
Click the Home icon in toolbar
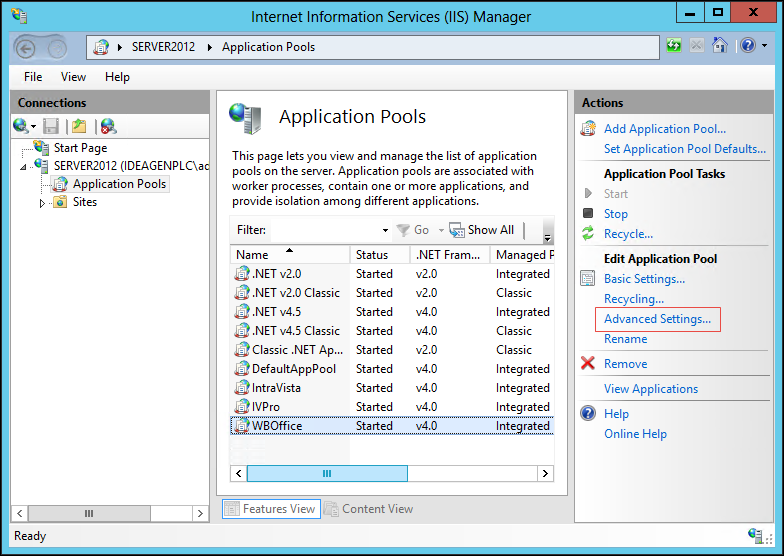click(720, 46)
